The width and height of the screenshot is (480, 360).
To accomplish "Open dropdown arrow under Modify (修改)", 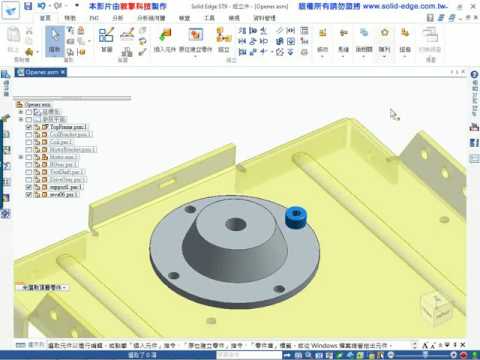I will coord(322,57).
